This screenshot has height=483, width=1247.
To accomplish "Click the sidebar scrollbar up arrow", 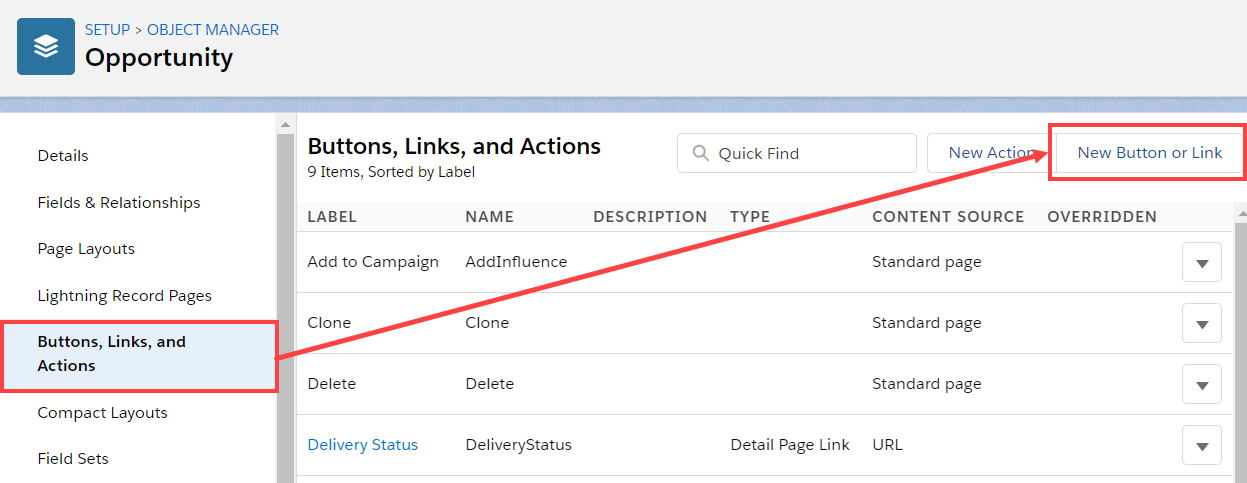I will pyautogui.click(x=285, y=125).
